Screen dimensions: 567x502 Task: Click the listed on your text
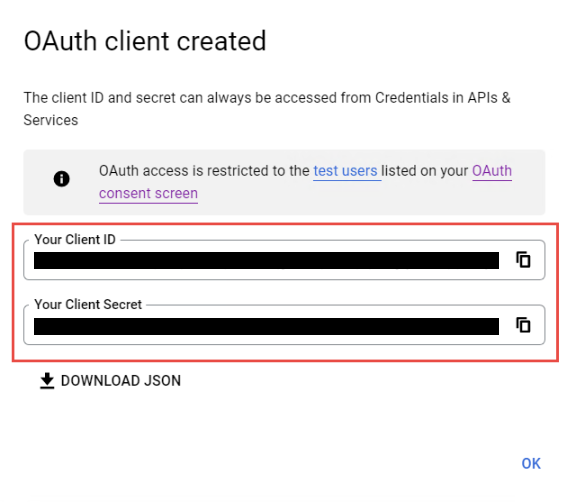coord(425,171)
